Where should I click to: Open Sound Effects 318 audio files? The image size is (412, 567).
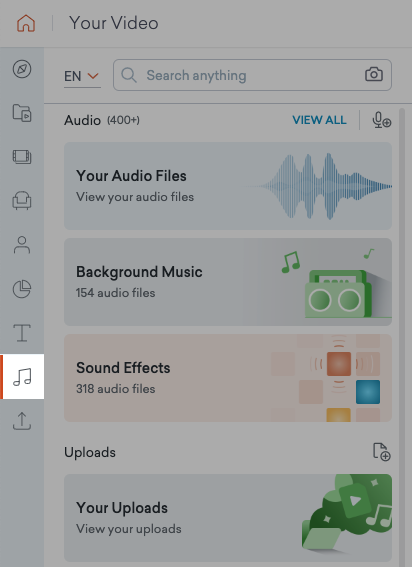228,378
